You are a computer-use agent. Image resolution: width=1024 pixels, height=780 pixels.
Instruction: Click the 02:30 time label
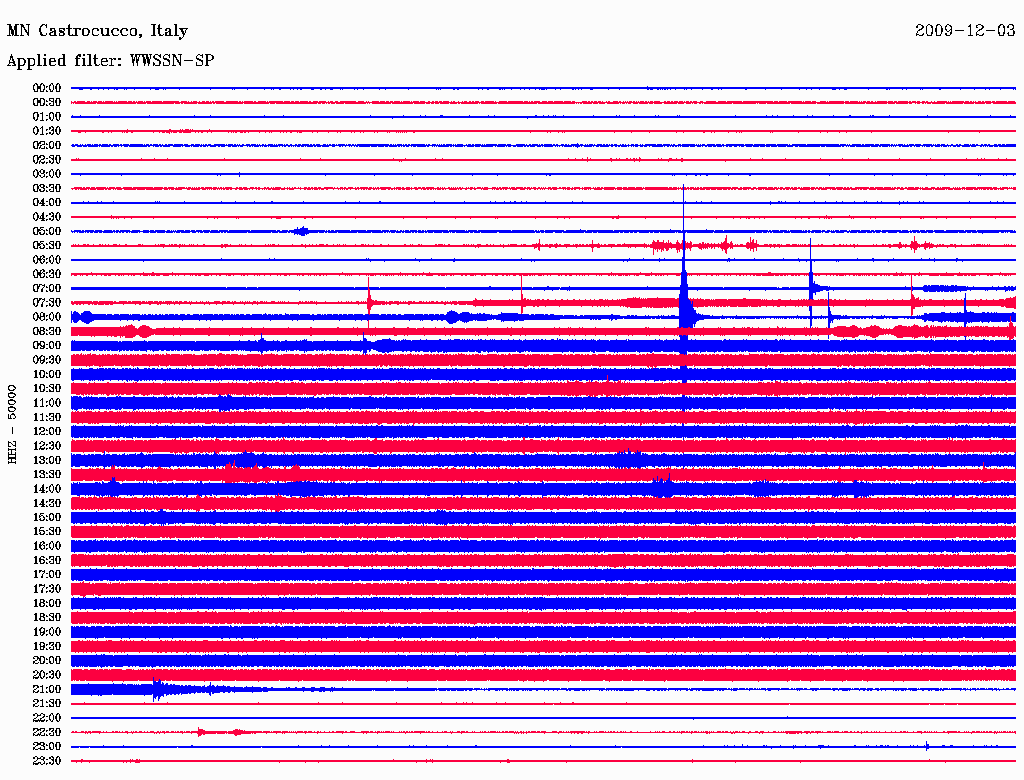click(x=47, y=159)
